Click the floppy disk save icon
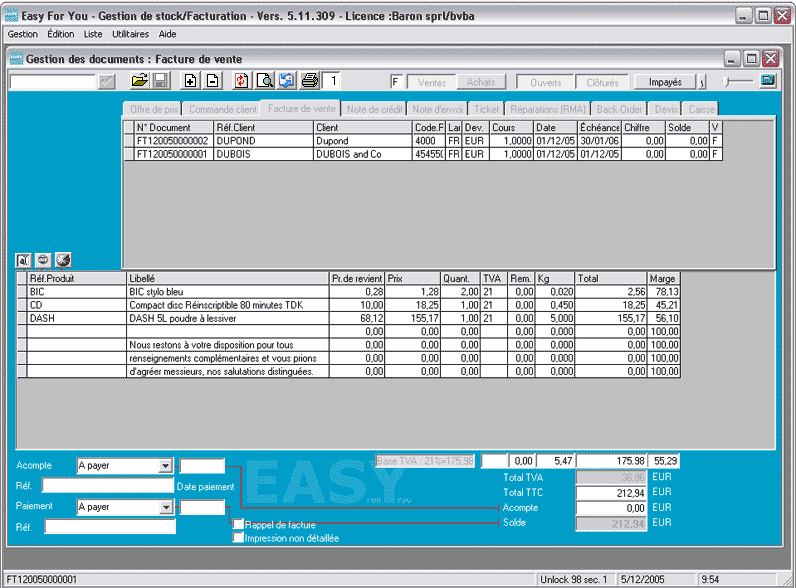This screenshot has width=796, height=588. click(x=160, y=81)
